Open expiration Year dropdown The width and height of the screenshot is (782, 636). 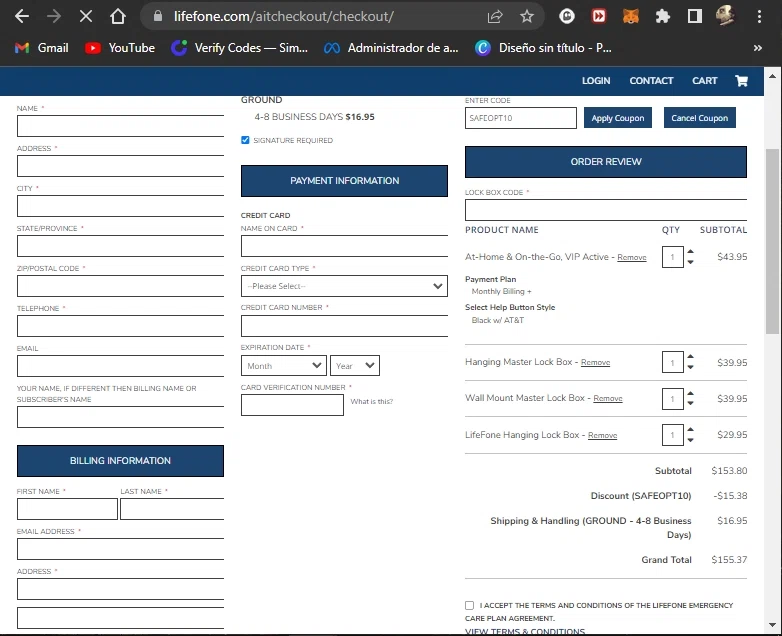tap(355, 366)
